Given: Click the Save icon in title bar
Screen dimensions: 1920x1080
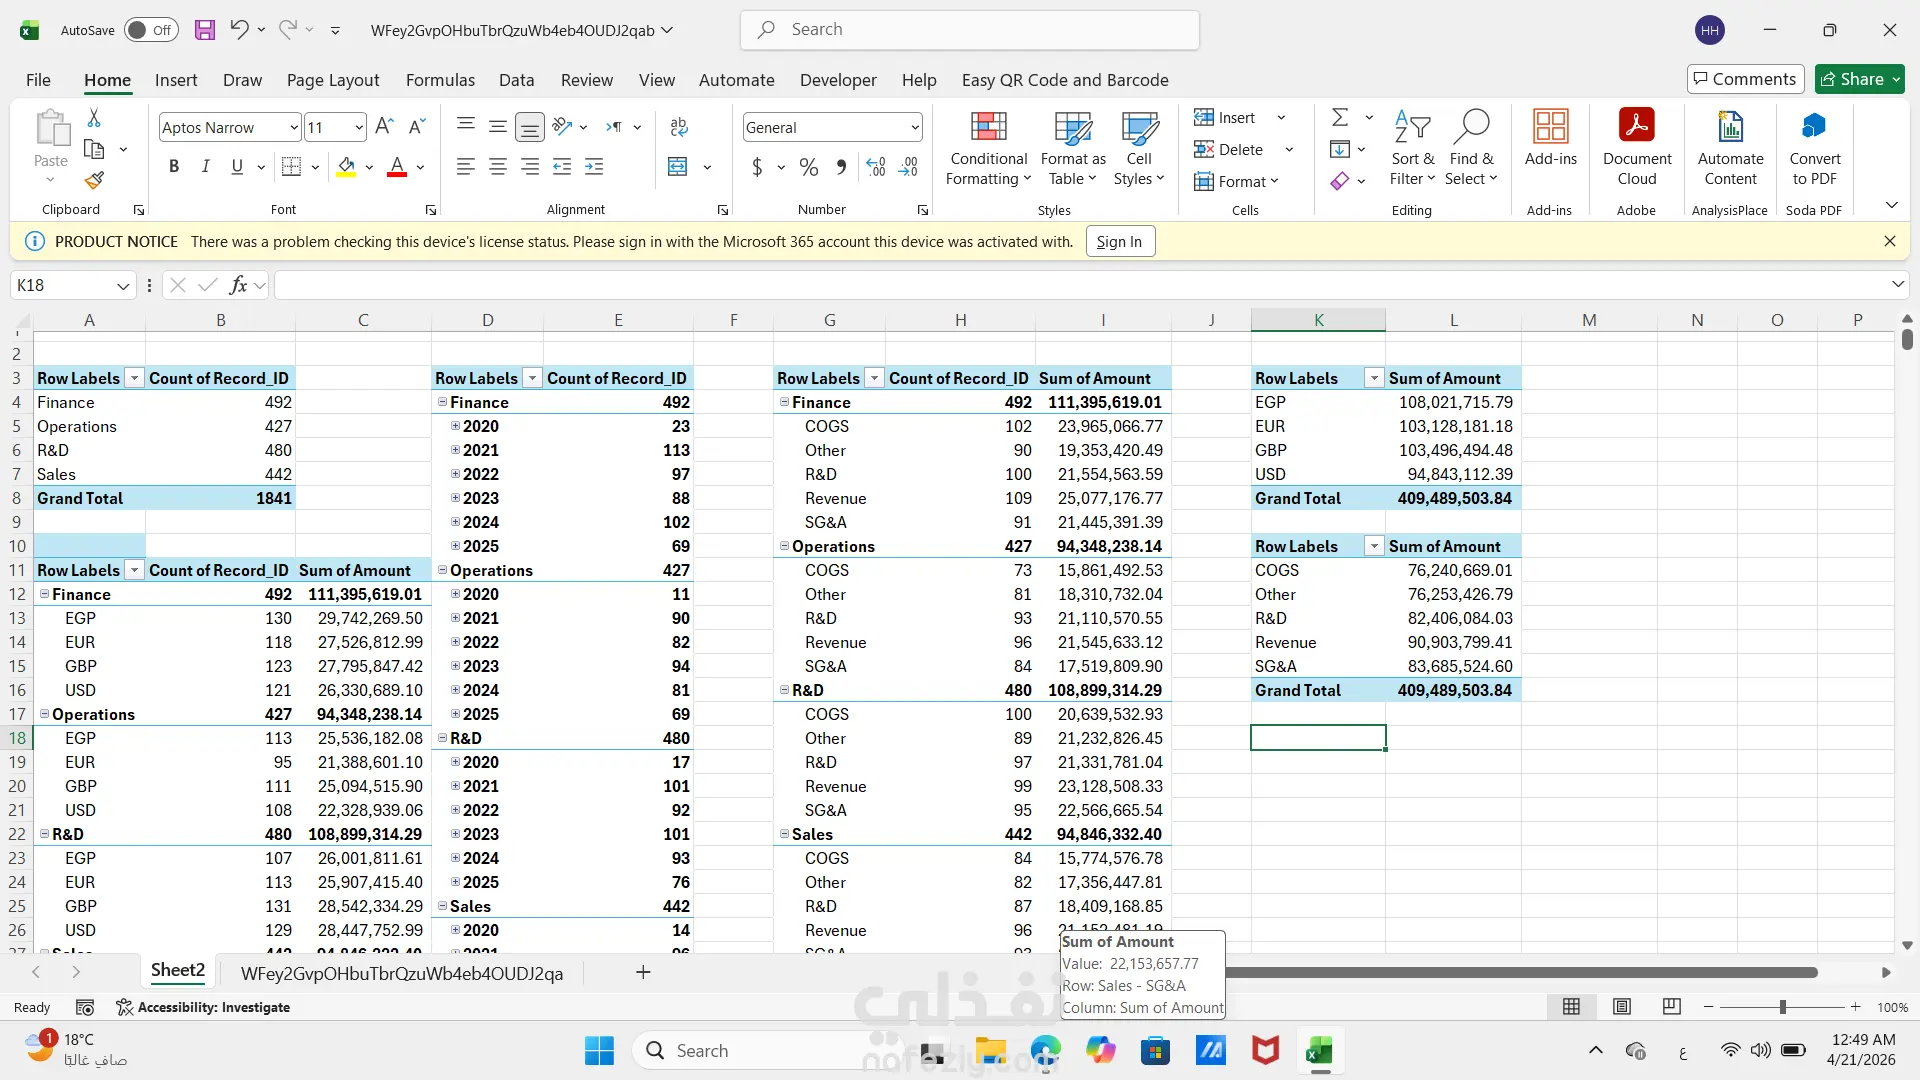Looking at the screenshot, I should [x=205, y=30].
